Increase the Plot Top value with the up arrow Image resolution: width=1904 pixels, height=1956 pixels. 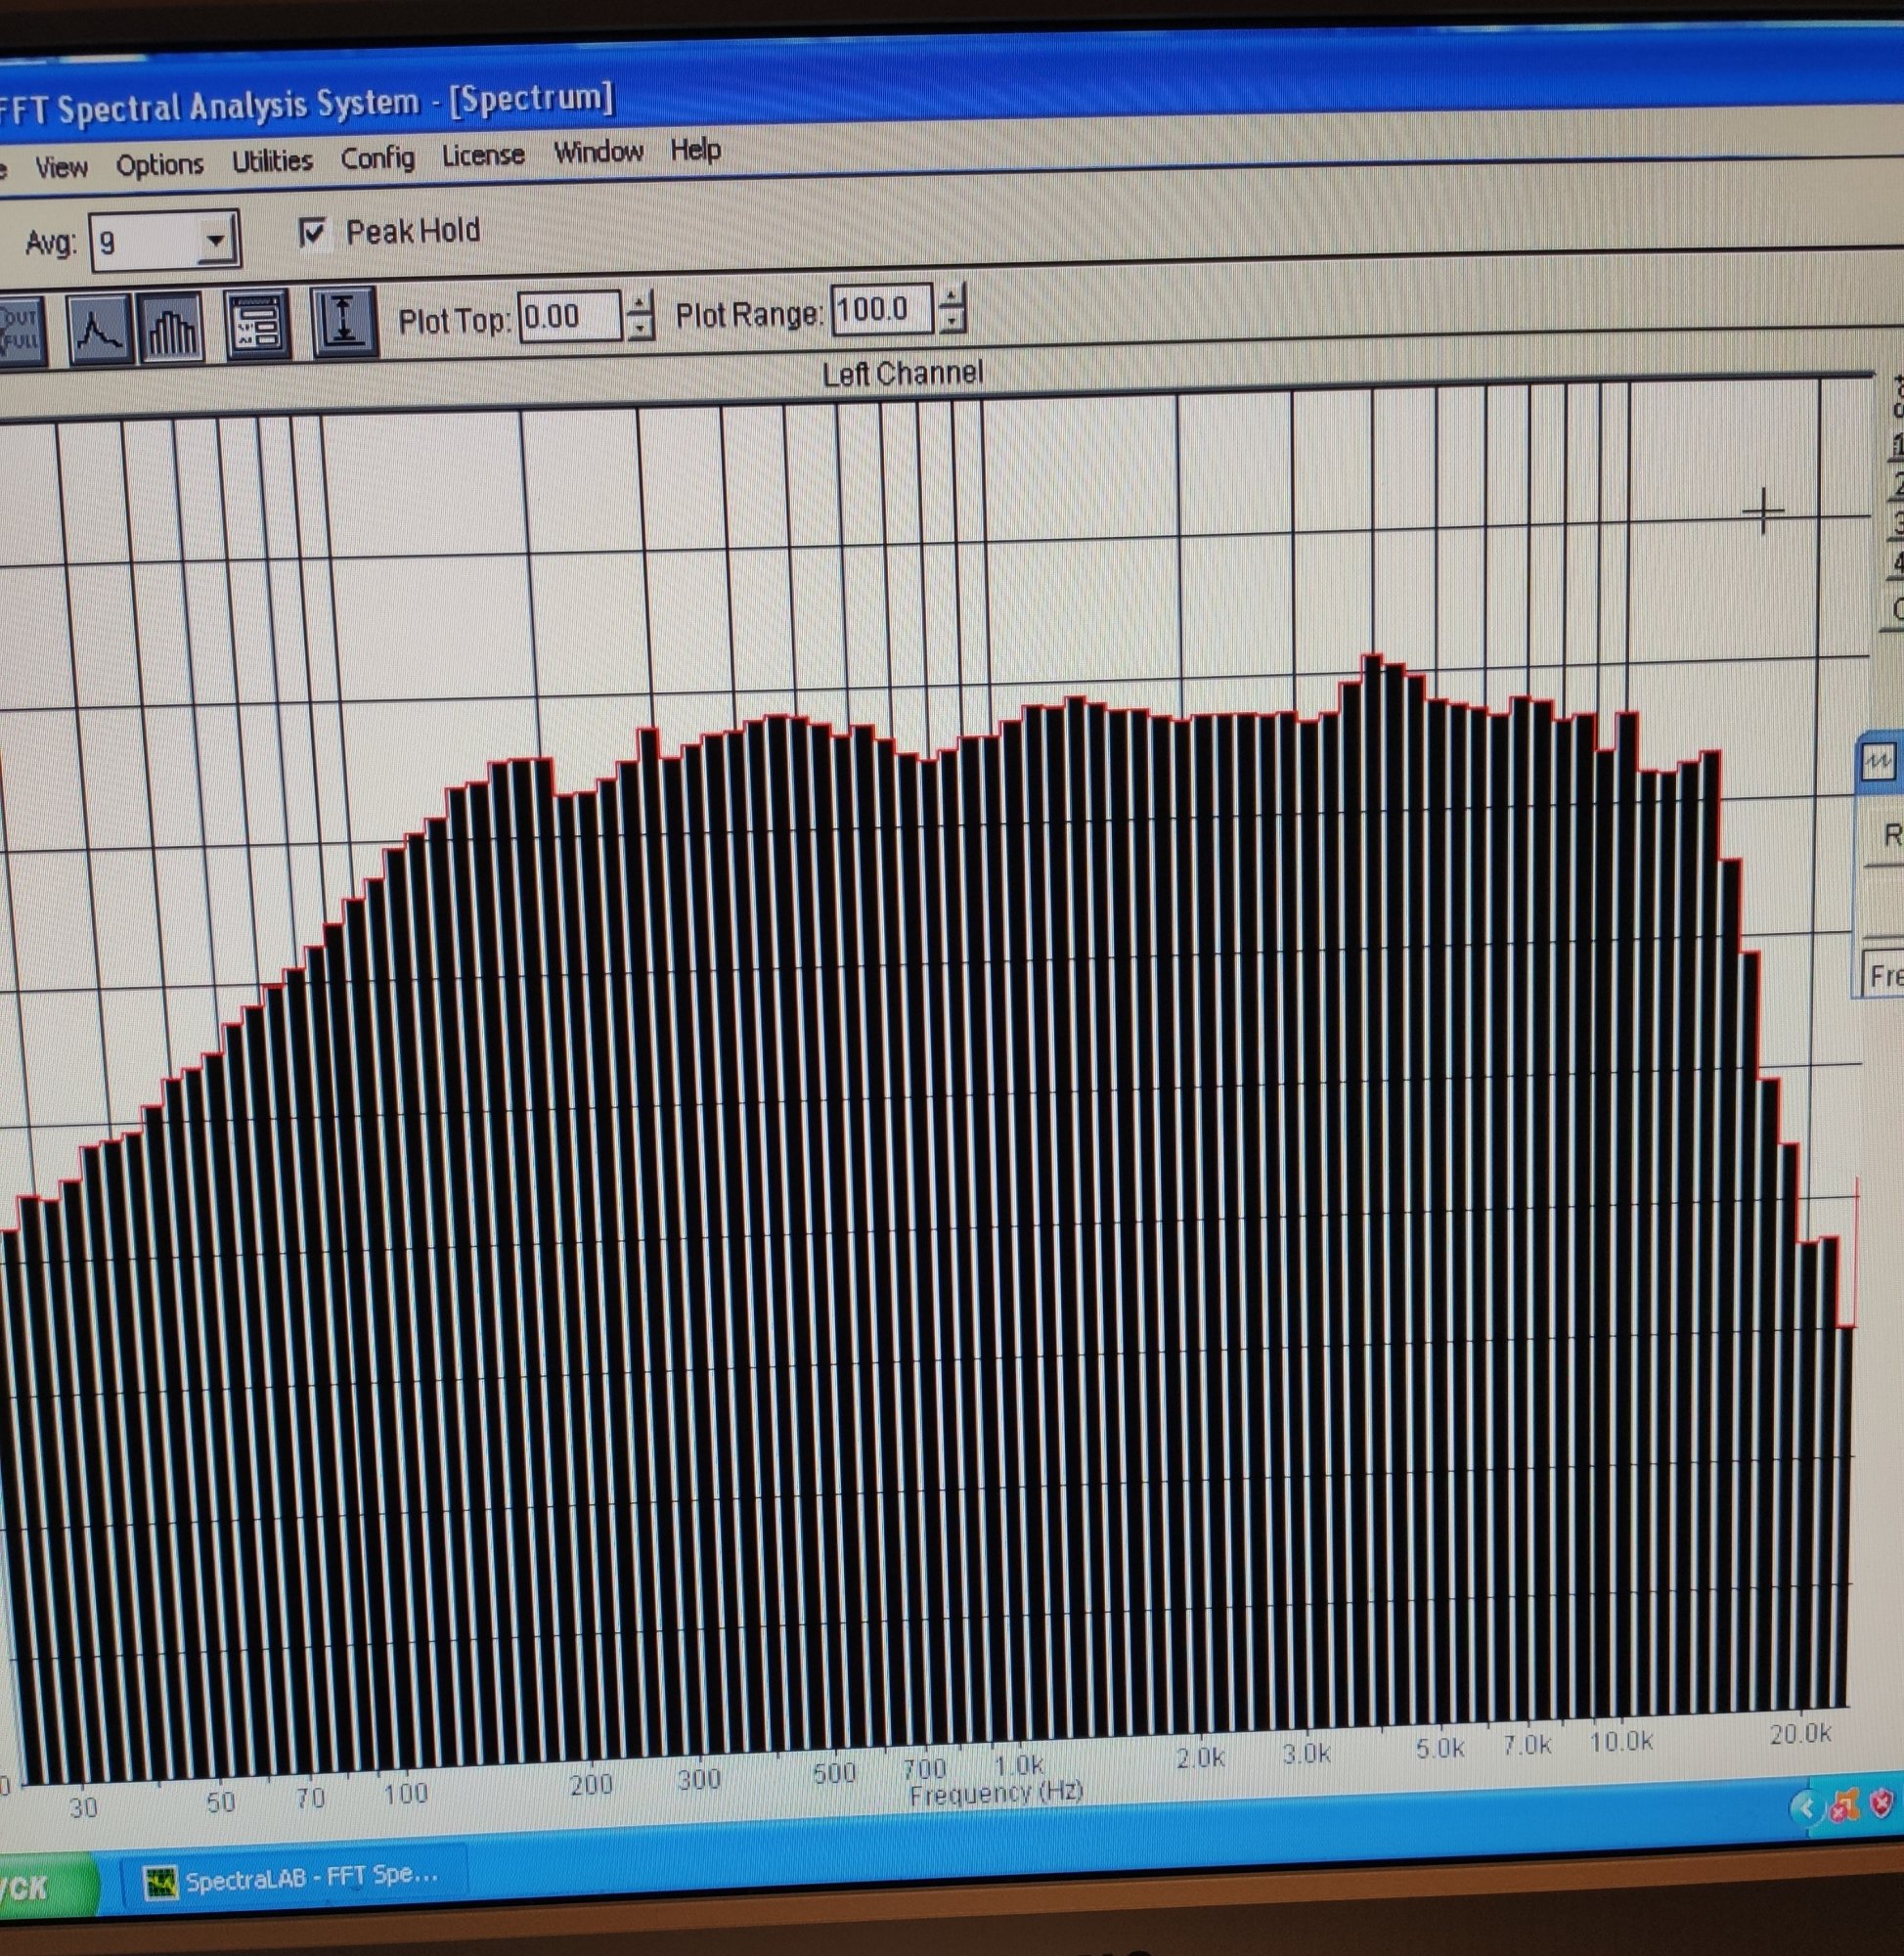click(641, 304)
